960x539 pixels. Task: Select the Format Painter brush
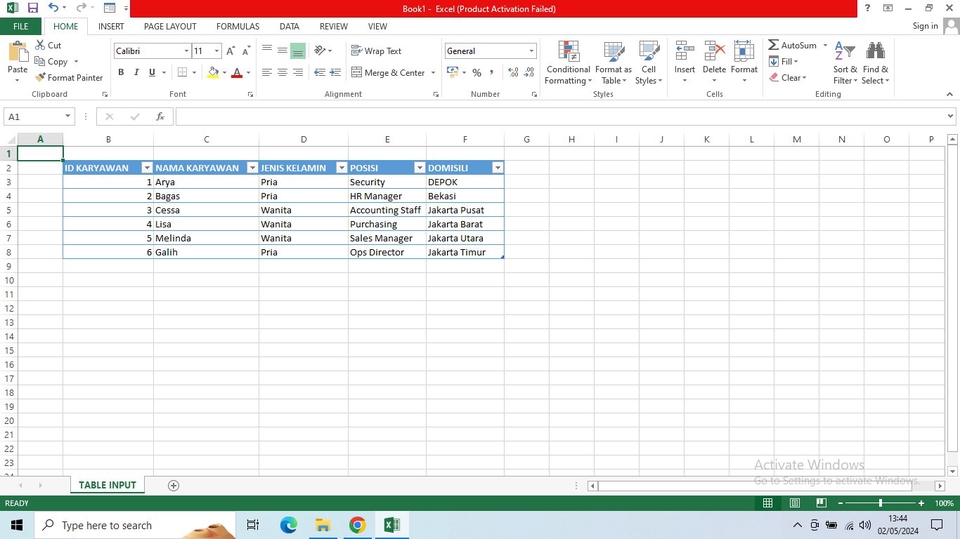[x=40, y=78]
